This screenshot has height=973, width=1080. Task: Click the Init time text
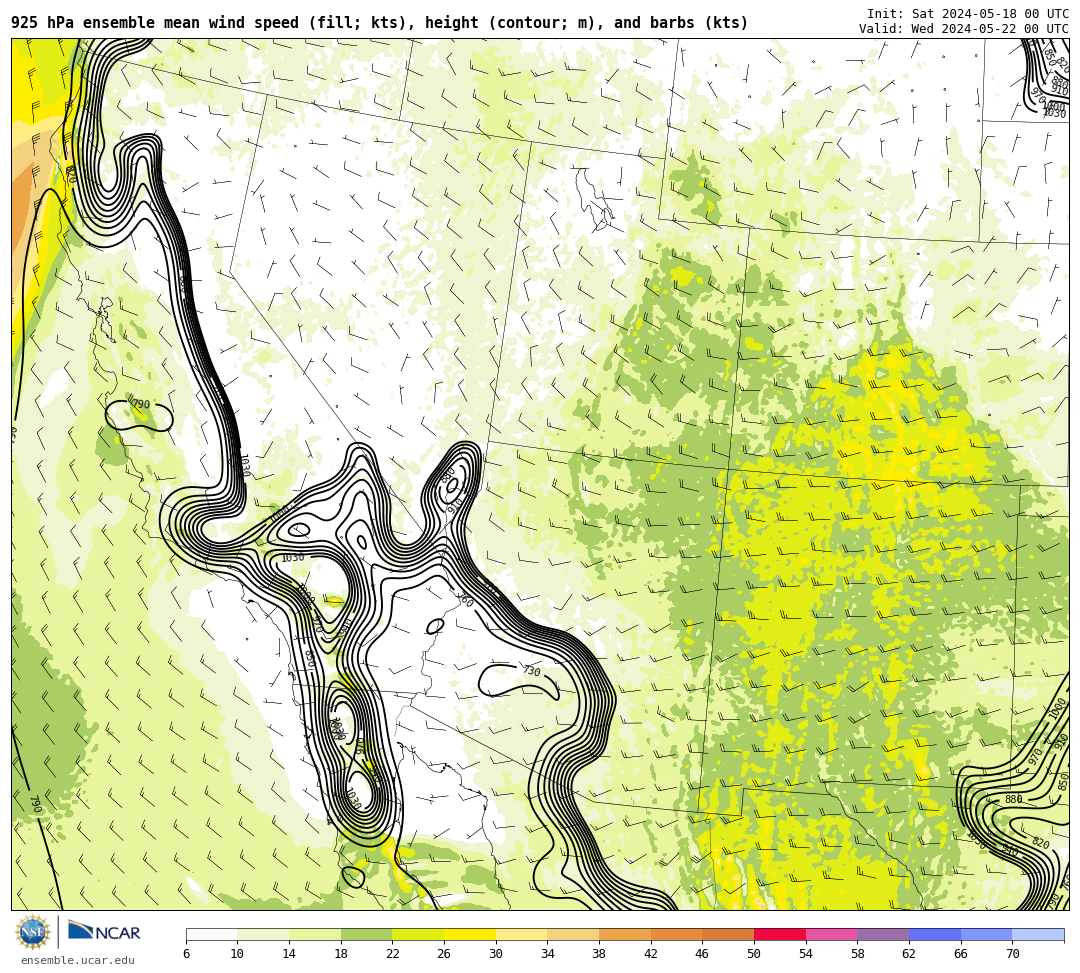(x=968, y=14)
